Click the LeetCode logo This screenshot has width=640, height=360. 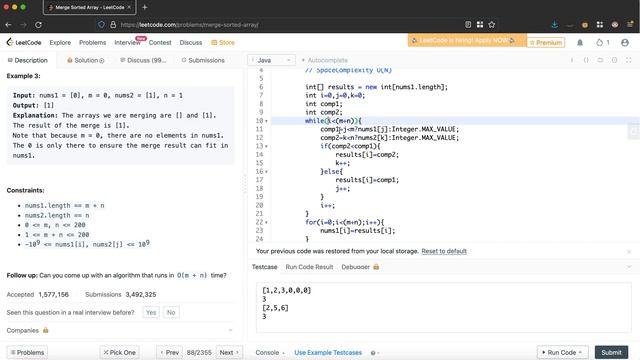pos(24,42)
